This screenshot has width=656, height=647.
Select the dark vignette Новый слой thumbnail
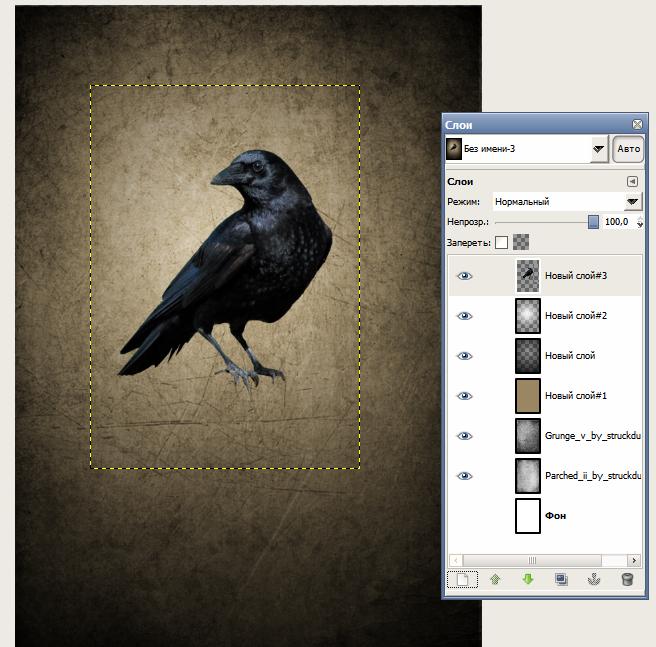tap(528, 356)
